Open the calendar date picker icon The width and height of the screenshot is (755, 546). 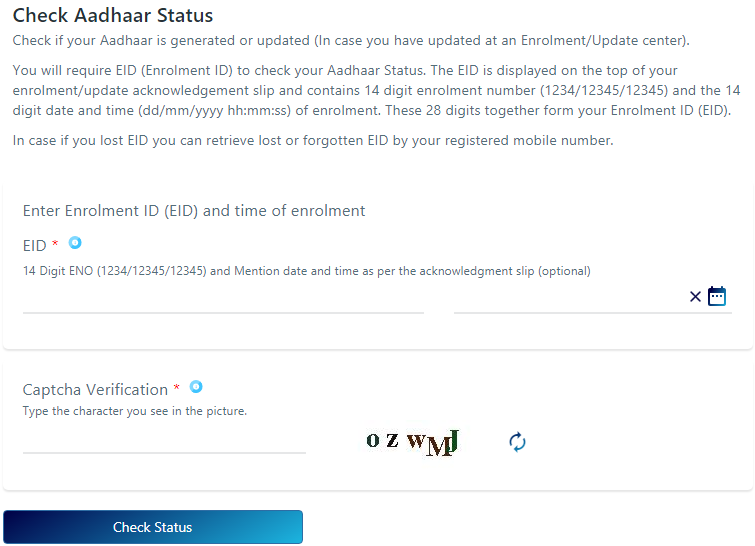coord(716,296)
